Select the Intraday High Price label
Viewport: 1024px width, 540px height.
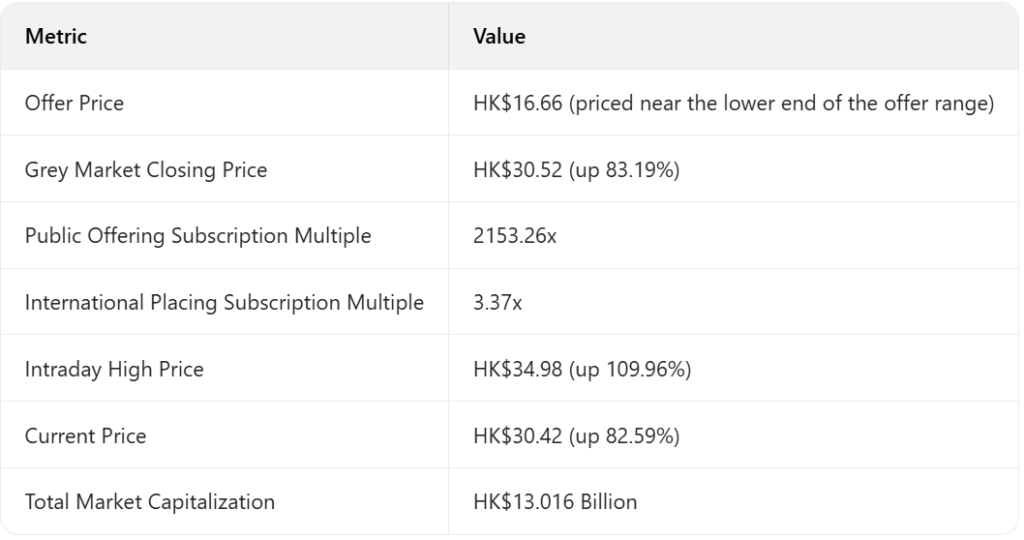[x=114, y=369]
